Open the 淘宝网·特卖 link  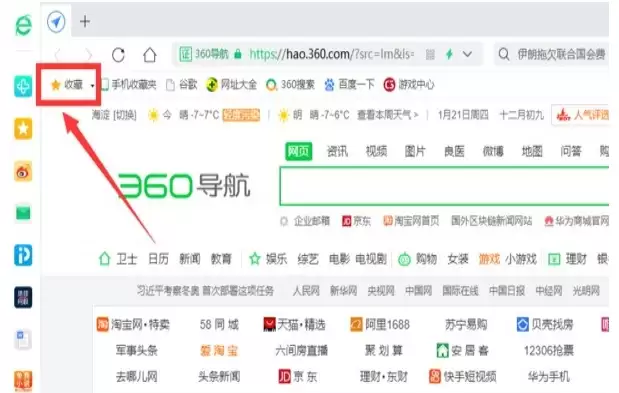pyautogui.click(x=133, y=325)
